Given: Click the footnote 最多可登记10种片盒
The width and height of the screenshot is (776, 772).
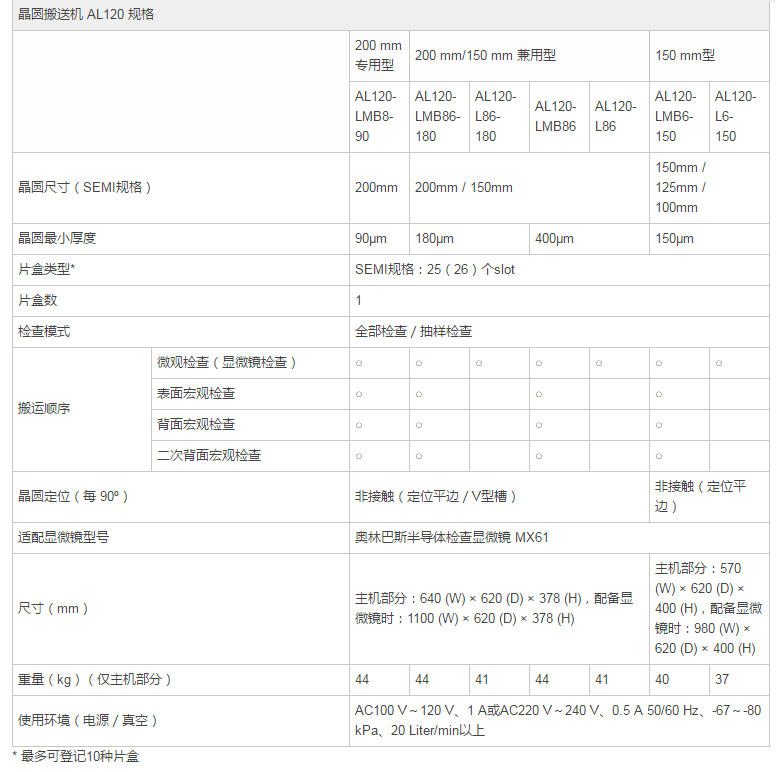Looking at the screenshot, I should [x=79, y=756].
